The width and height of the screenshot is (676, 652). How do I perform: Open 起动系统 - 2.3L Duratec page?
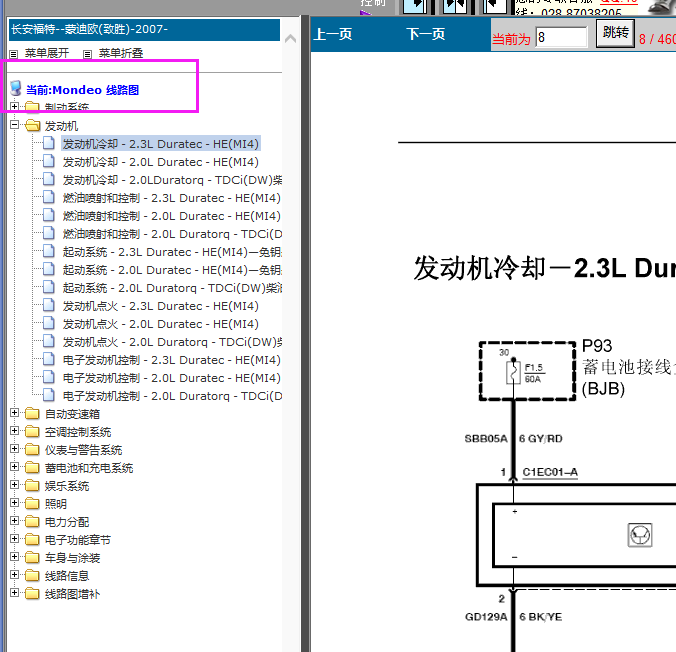pos(172,252)
